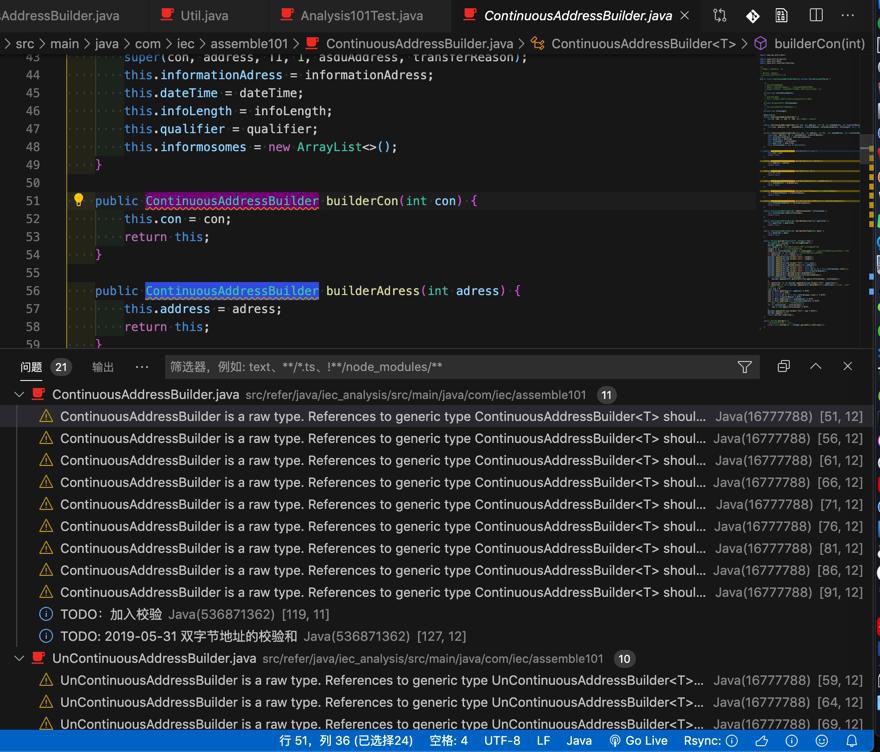This screenshot has height=752, width=880.
Task: Click the collapse all problems icon
Action: (783, 367)
